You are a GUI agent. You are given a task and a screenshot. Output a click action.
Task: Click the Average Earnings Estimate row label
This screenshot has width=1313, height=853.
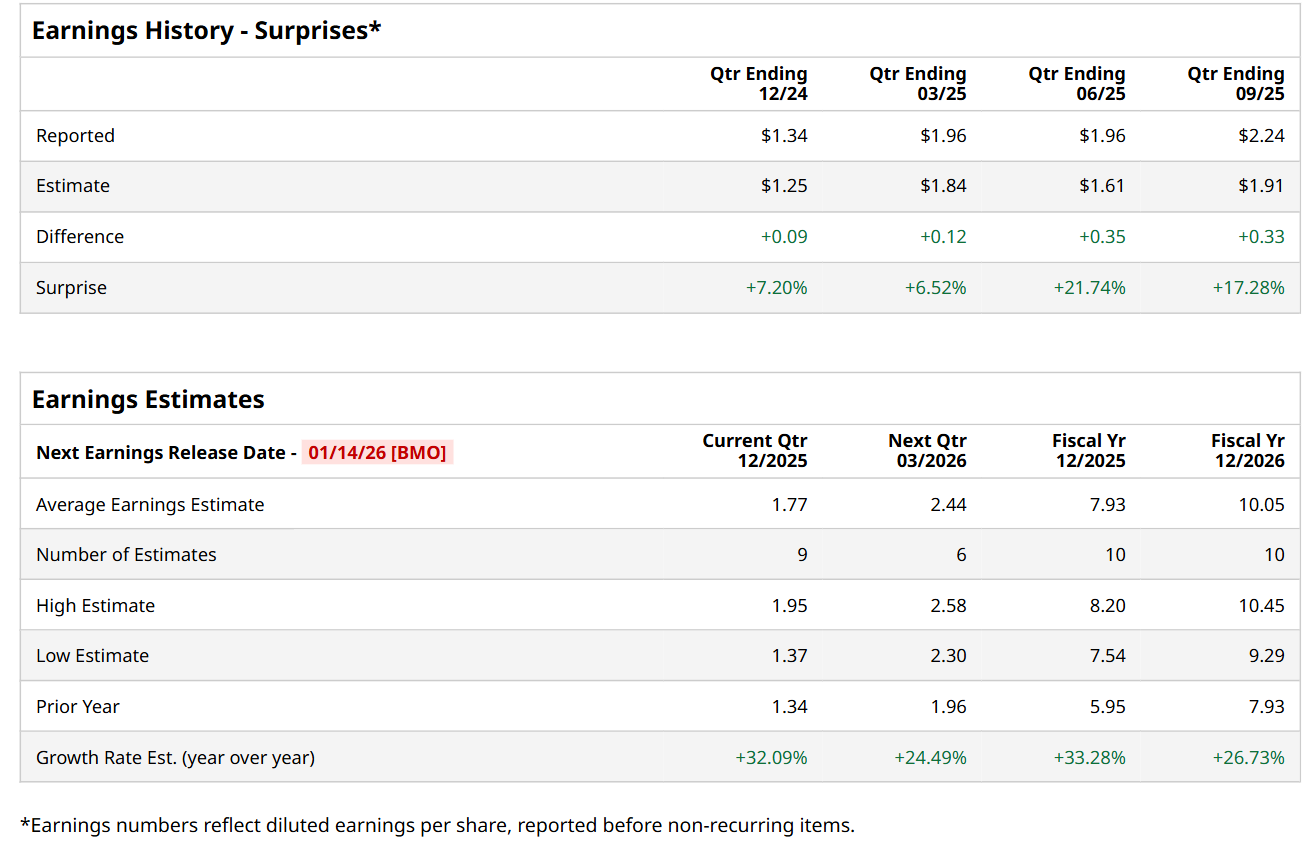150,505
